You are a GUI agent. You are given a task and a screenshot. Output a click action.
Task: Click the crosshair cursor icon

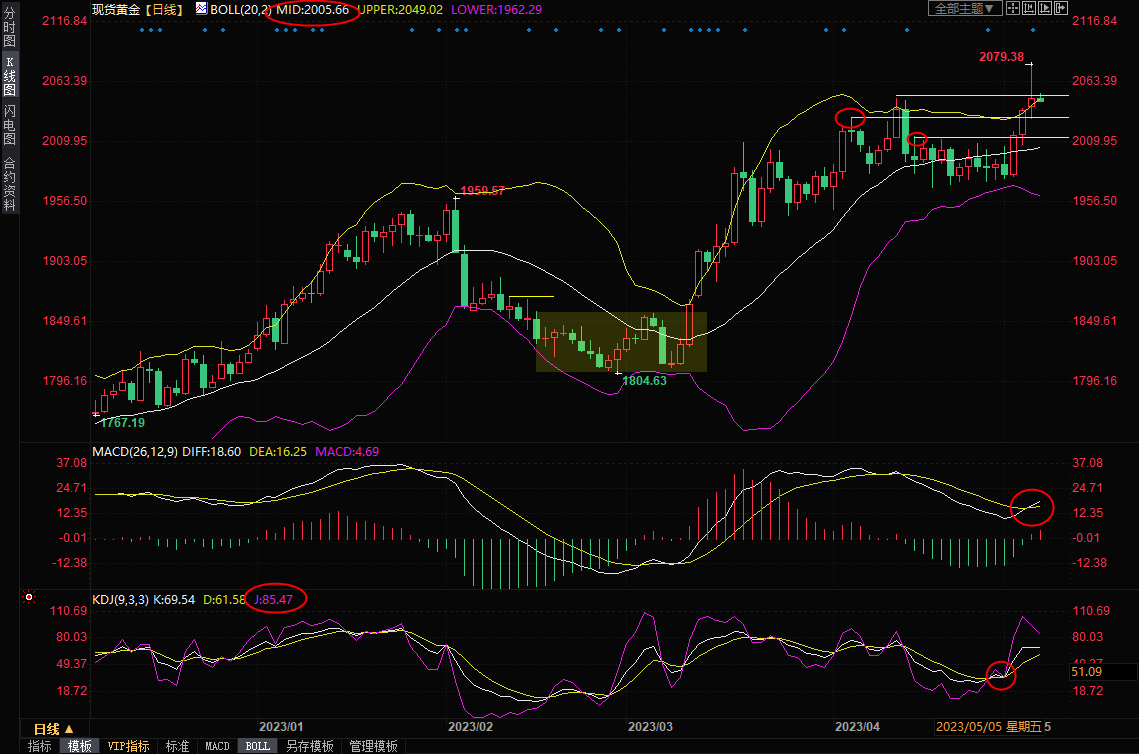tap(1012, 8)
